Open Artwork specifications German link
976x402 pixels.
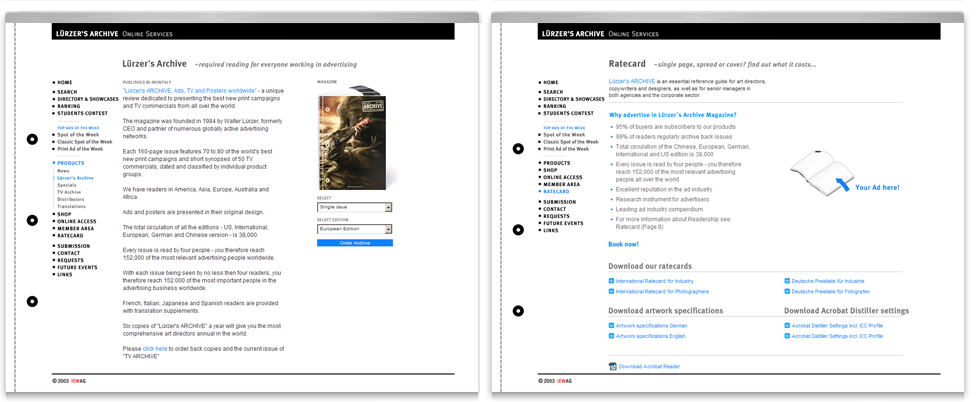click(x=651, y=325)
